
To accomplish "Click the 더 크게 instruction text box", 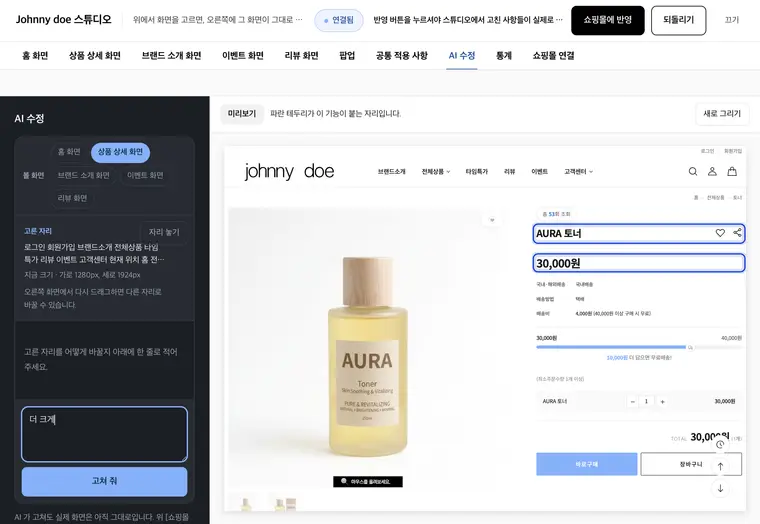I will (104, 434).
